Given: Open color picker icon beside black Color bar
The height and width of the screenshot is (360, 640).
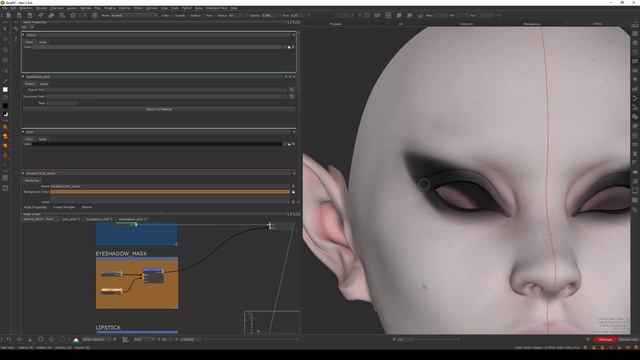Looking at the screenshot, I should click(x=289, y=144).
